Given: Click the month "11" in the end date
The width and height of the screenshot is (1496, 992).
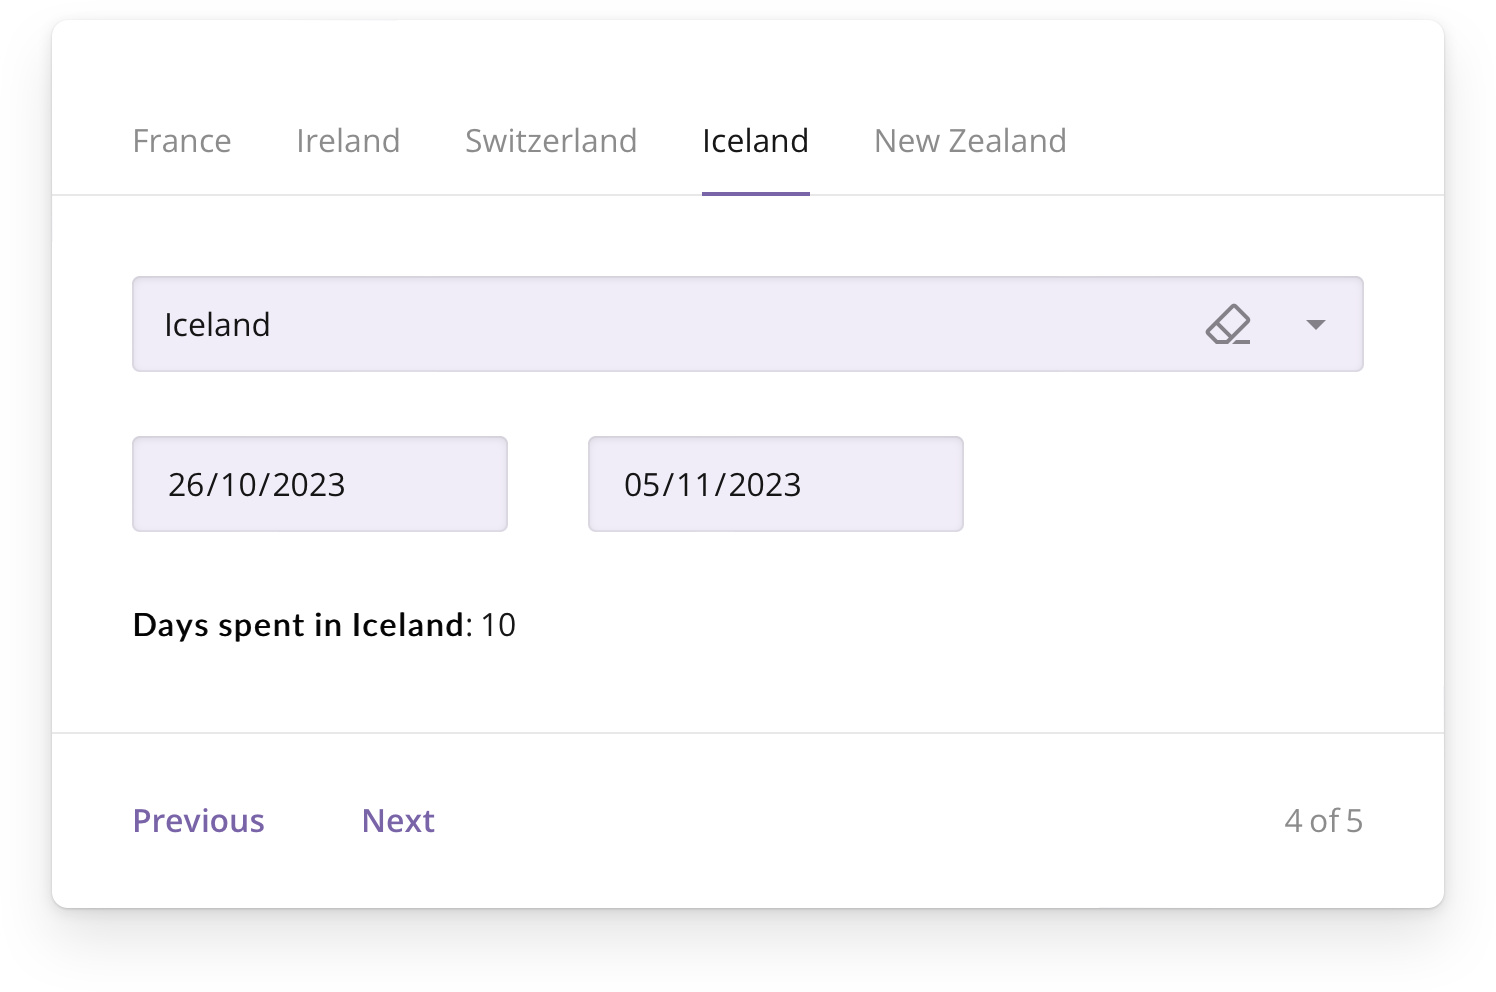Looking at the screenshot, I should [694, 485].
